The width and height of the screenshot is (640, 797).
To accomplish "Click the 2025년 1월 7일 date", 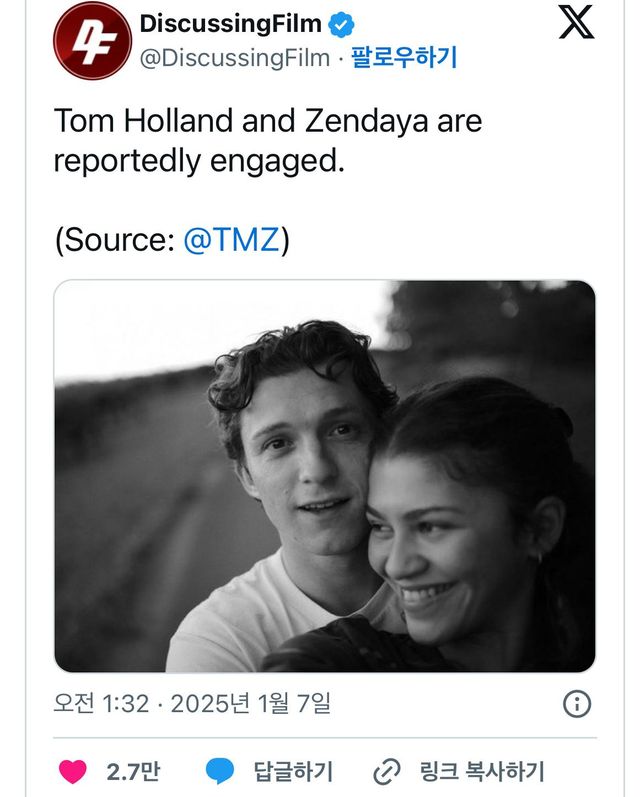I will click(x=250, y=704).
